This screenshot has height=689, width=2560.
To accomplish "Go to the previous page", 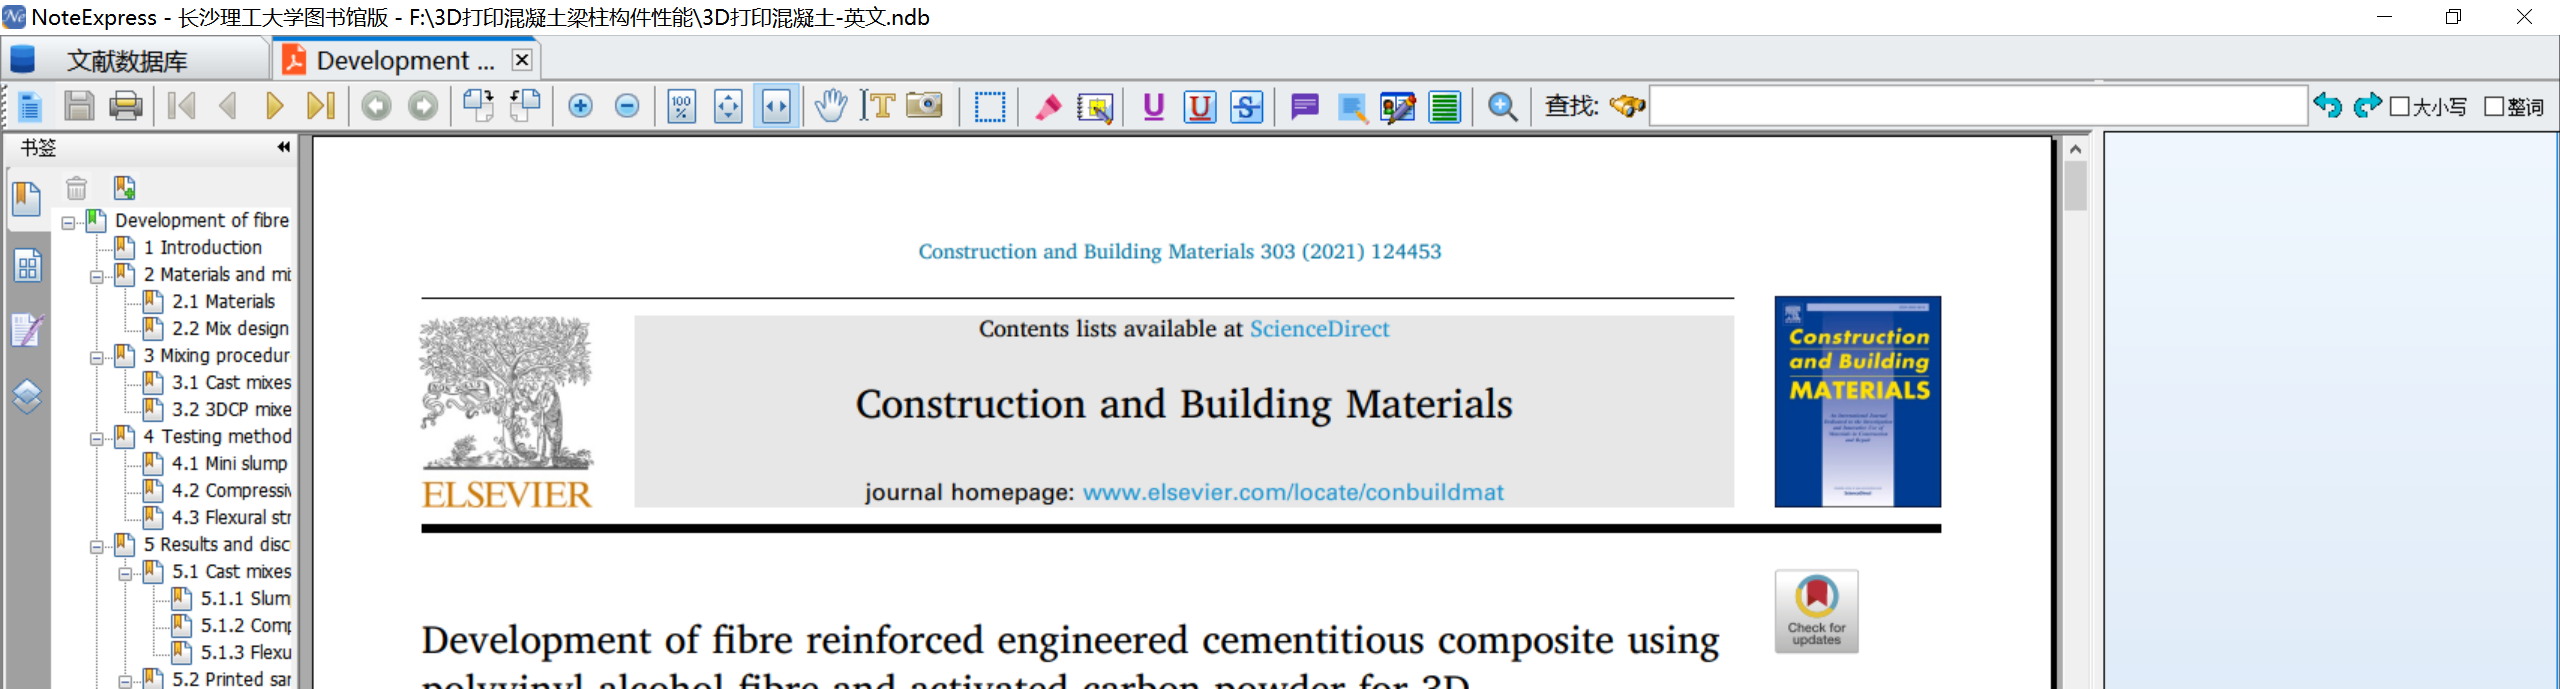I will pyautogui.click(x=228, y=106).
